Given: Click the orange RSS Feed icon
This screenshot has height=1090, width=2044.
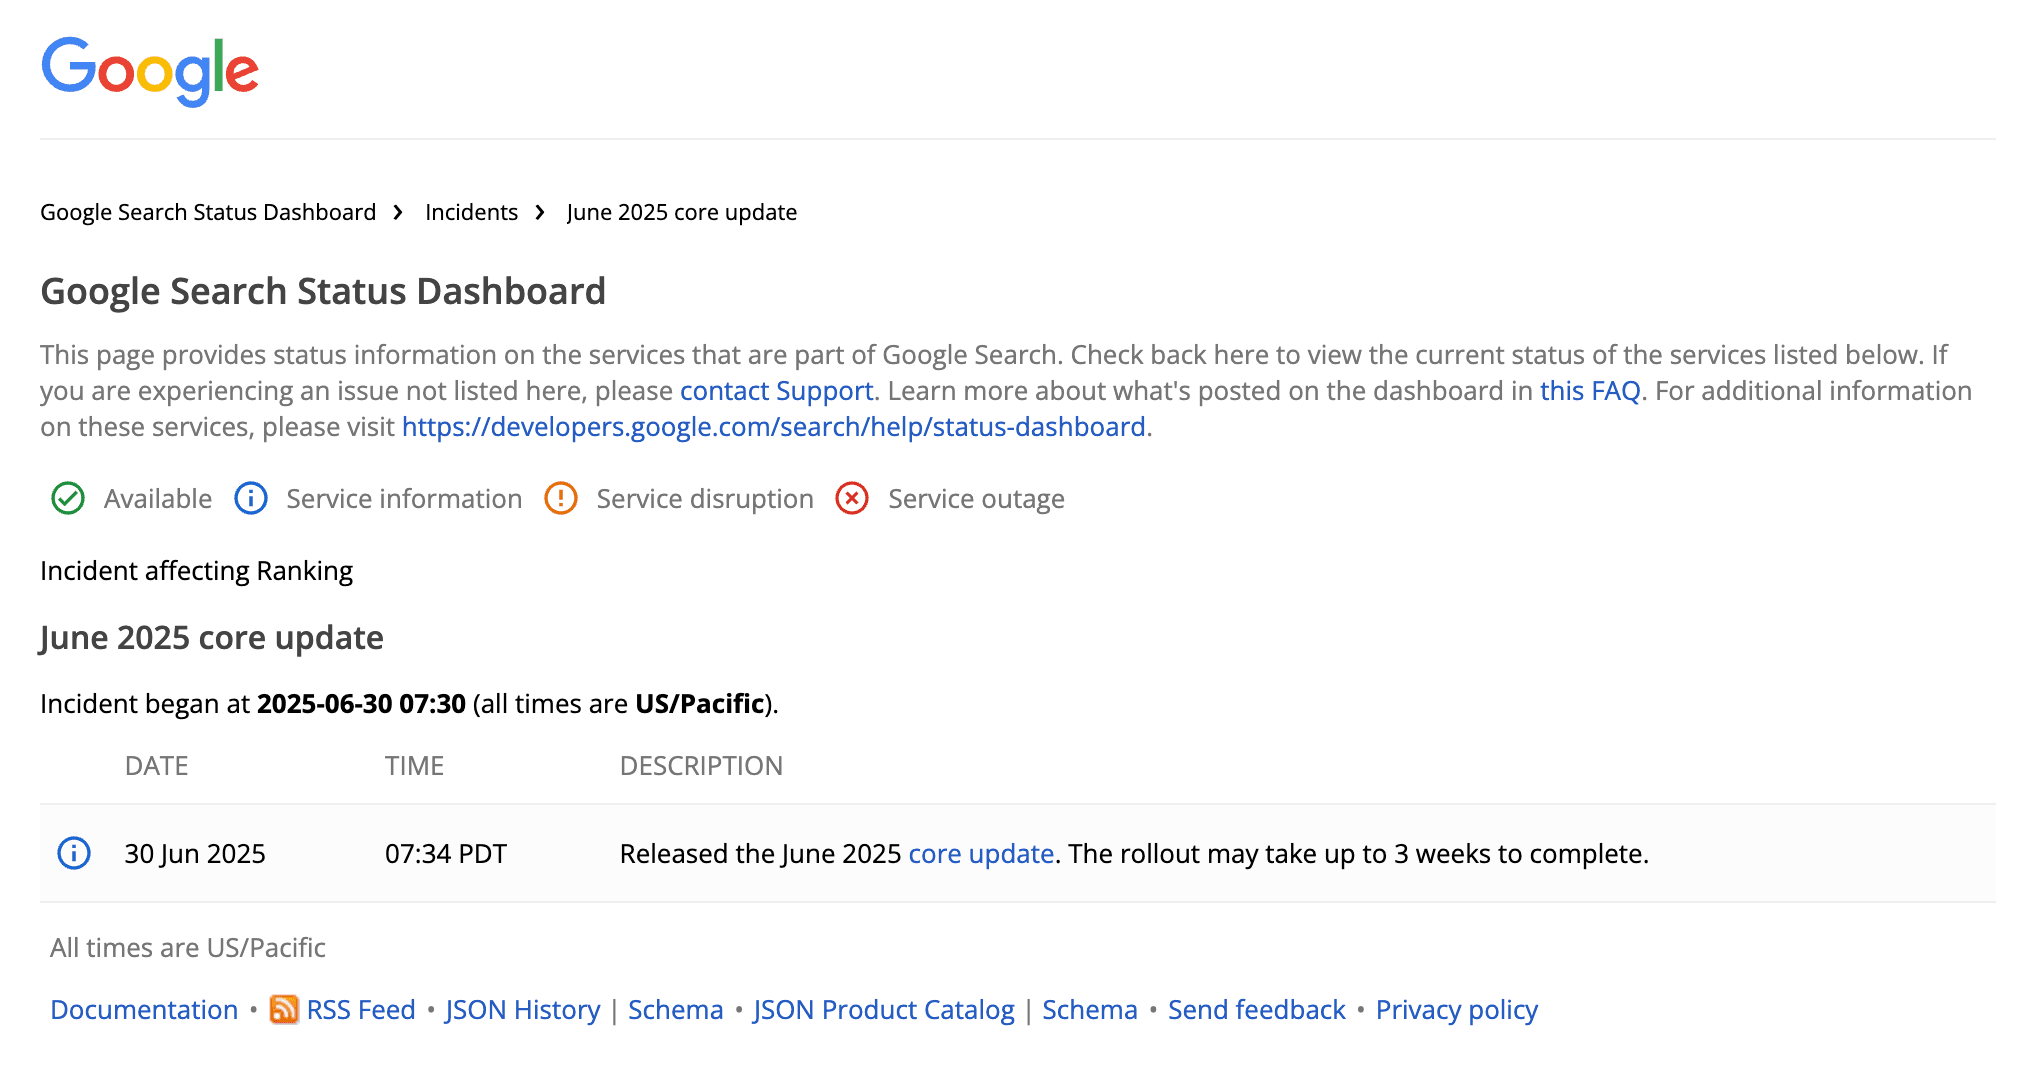Looking at the screenshot, I should pyautogui.click(x=283, y=1010).
